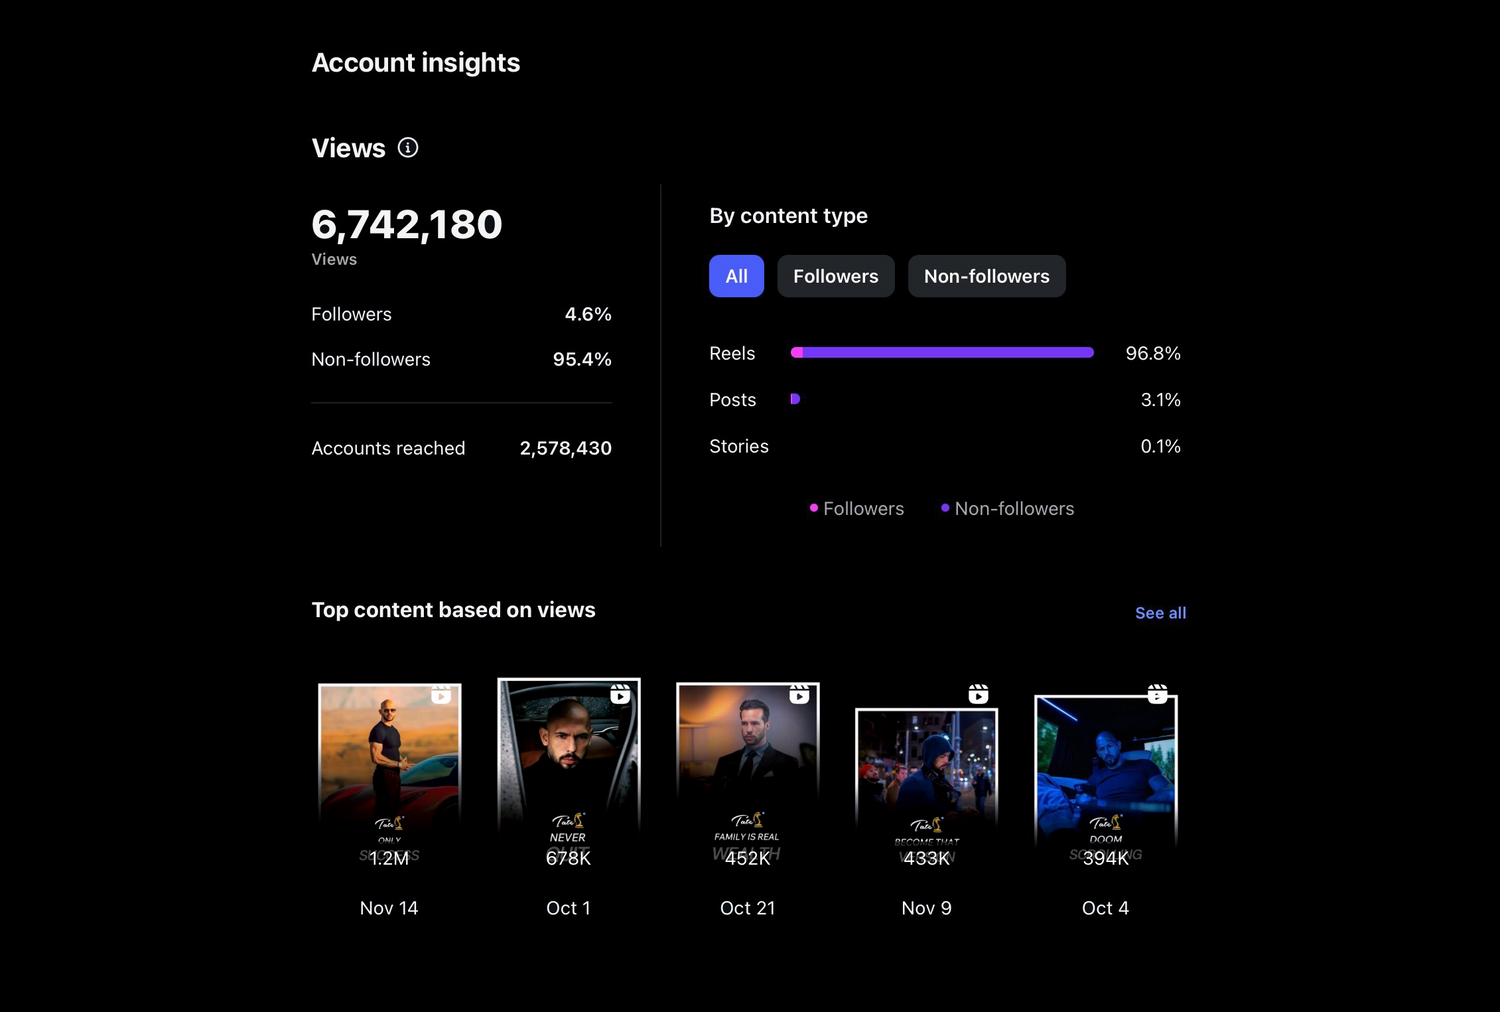Click the pink Followers legend dot
Image resolution: width=1500 pixels, height=1012 pixels.
click(x=814, y=508)
